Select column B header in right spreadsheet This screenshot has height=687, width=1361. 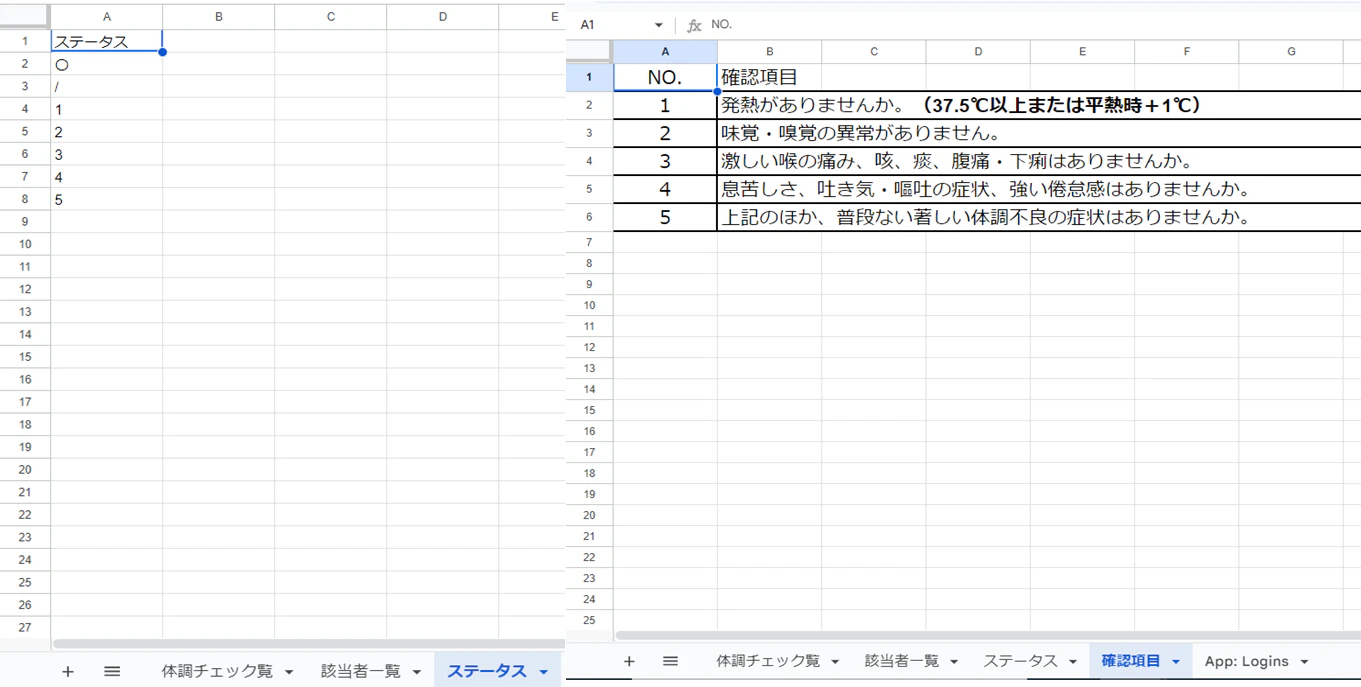(x=769, y=52)
